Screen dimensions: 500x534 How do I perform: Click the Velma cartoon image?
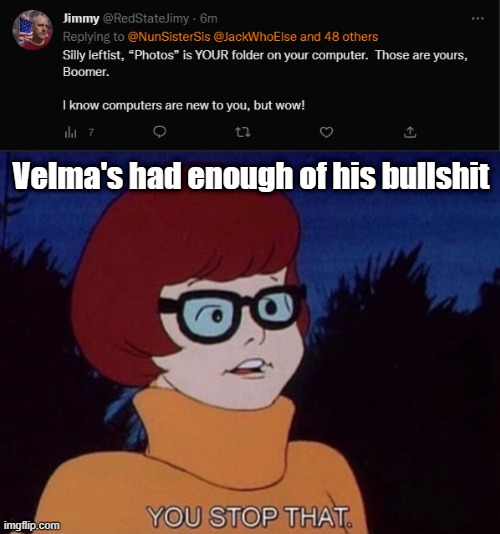tap(250, 342)
